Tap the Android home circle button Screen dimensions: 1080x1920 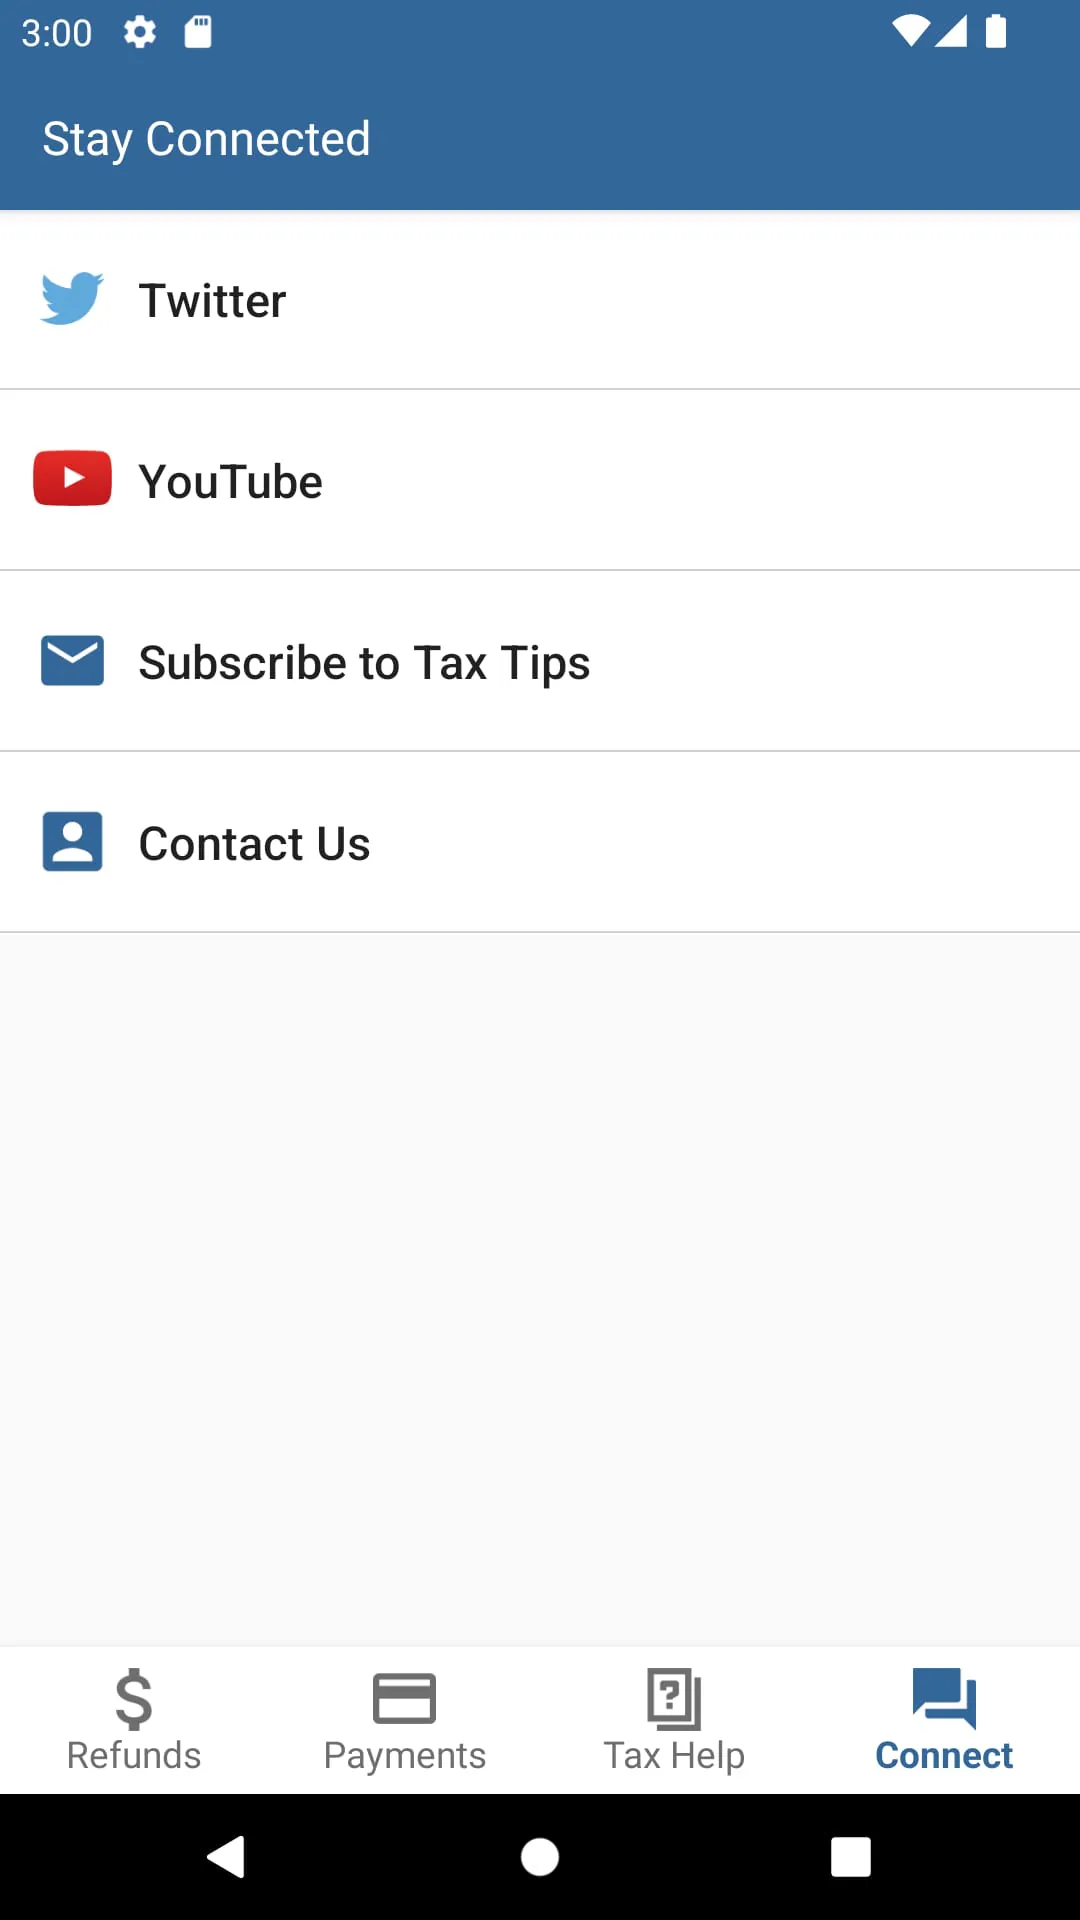click(x=540, y=1857)
